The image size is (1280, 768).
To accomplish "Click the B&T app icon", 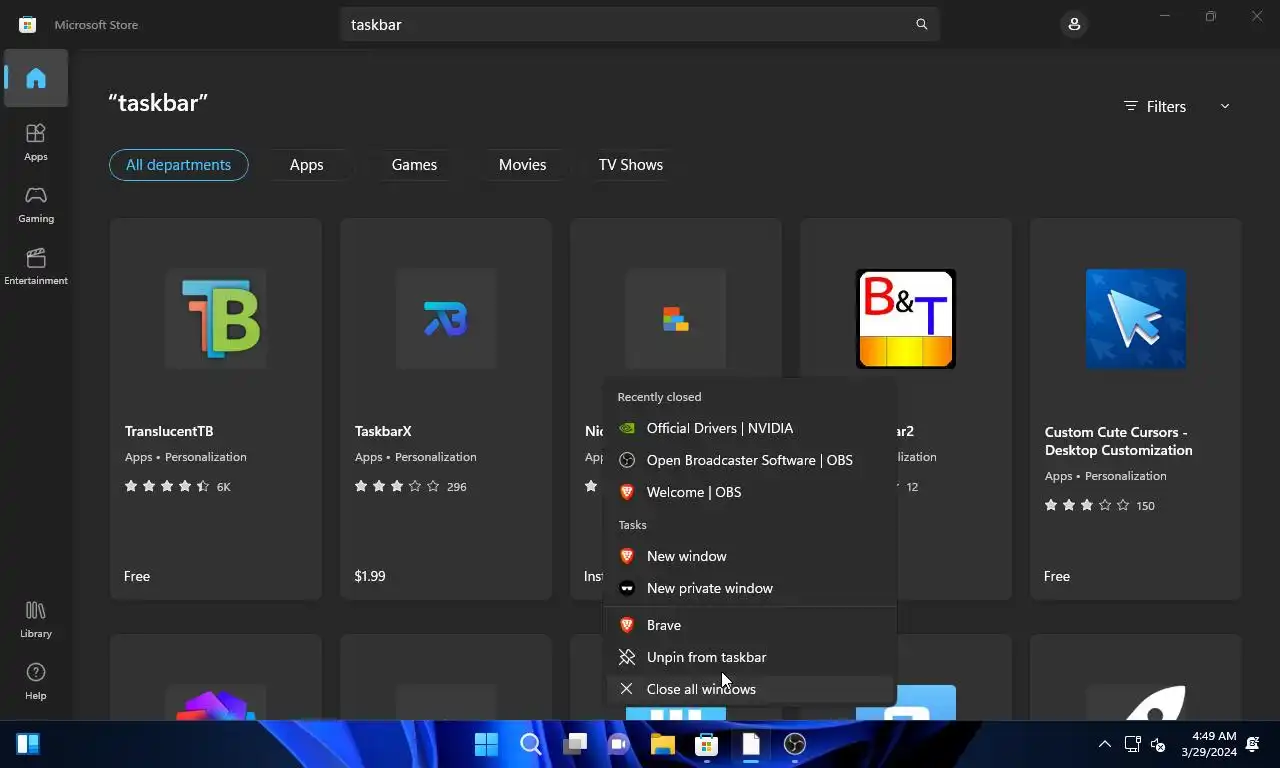I will click(x=906, y=319).
